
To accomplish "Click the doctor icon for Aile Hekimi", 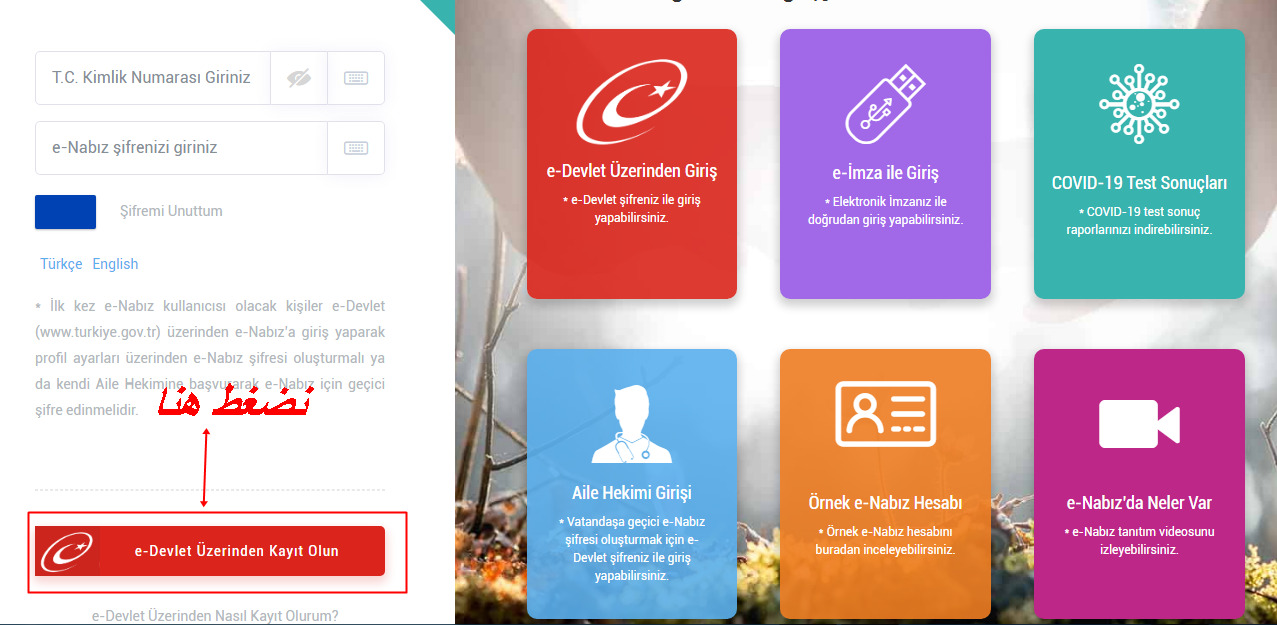I will pos(632,423).
